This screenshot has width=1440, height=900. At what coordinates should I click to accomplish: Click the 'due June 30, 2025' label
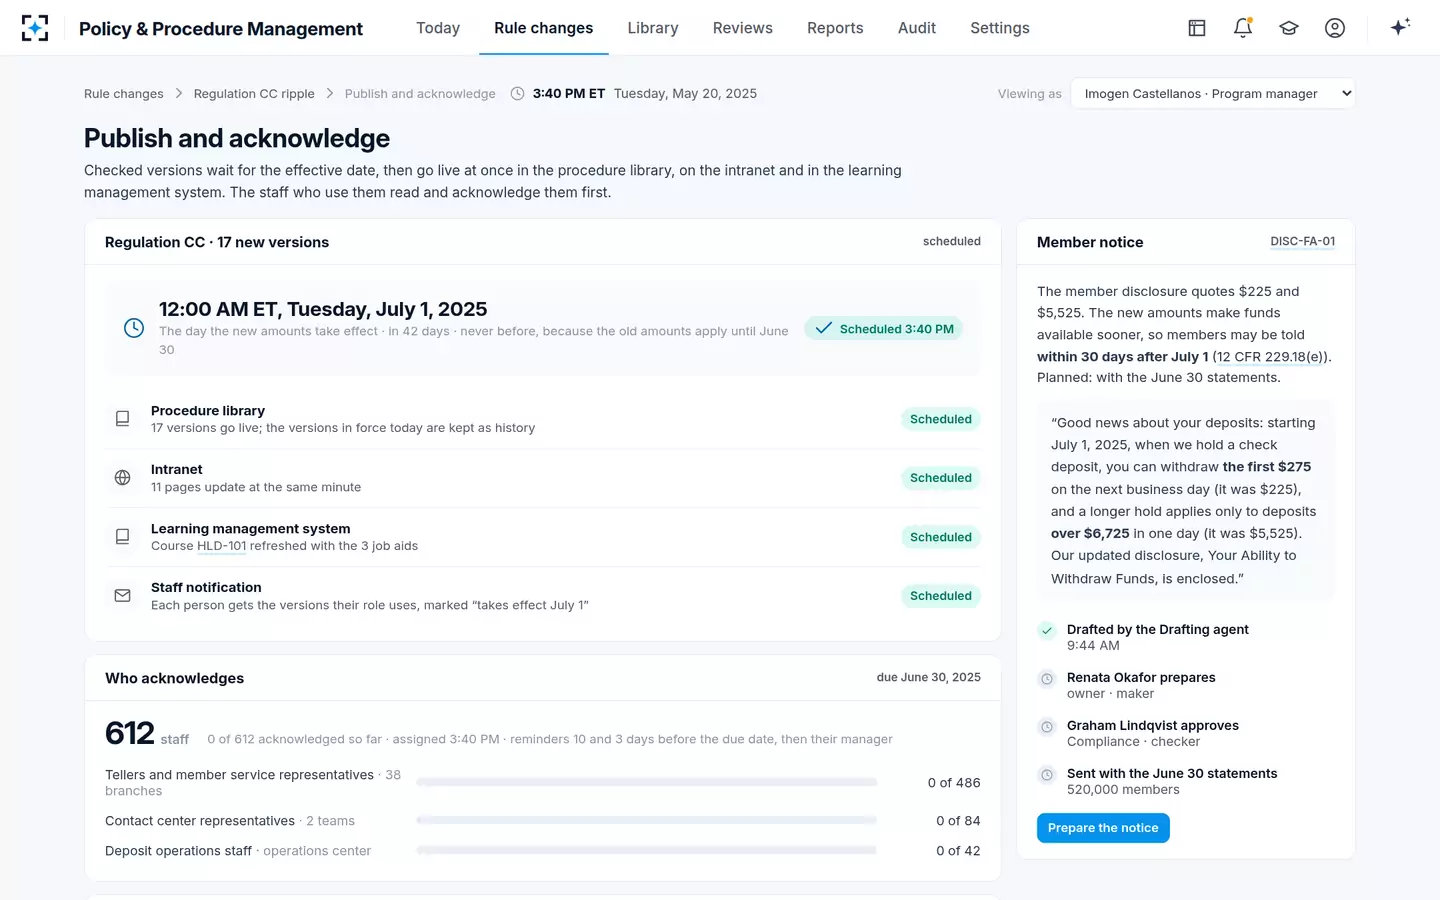pos(928,677)
